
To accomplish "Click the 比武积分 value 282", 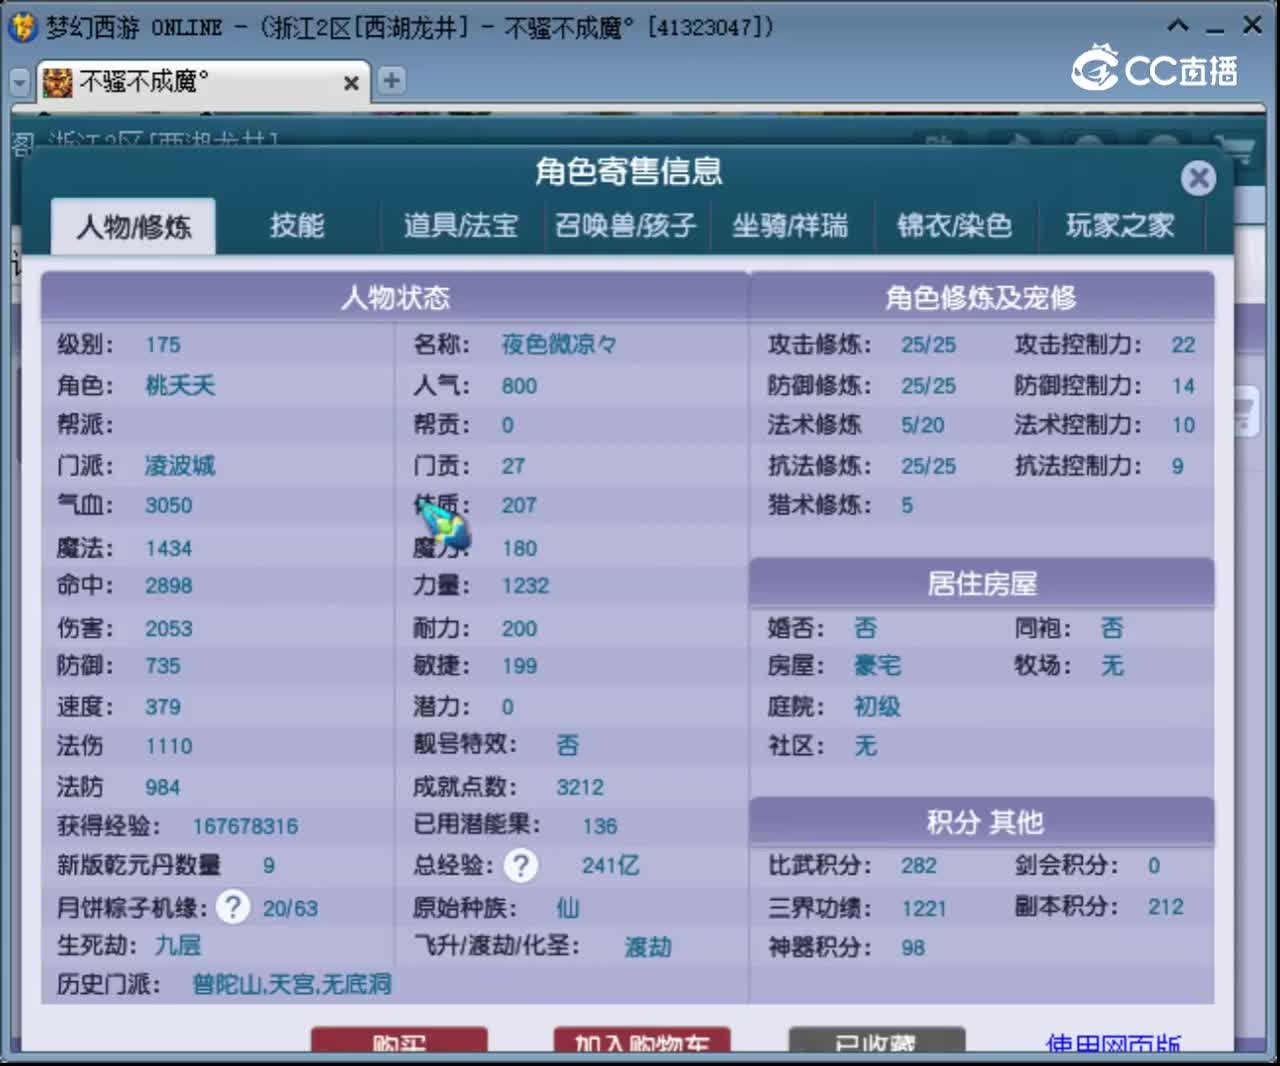I will point(919,866).
